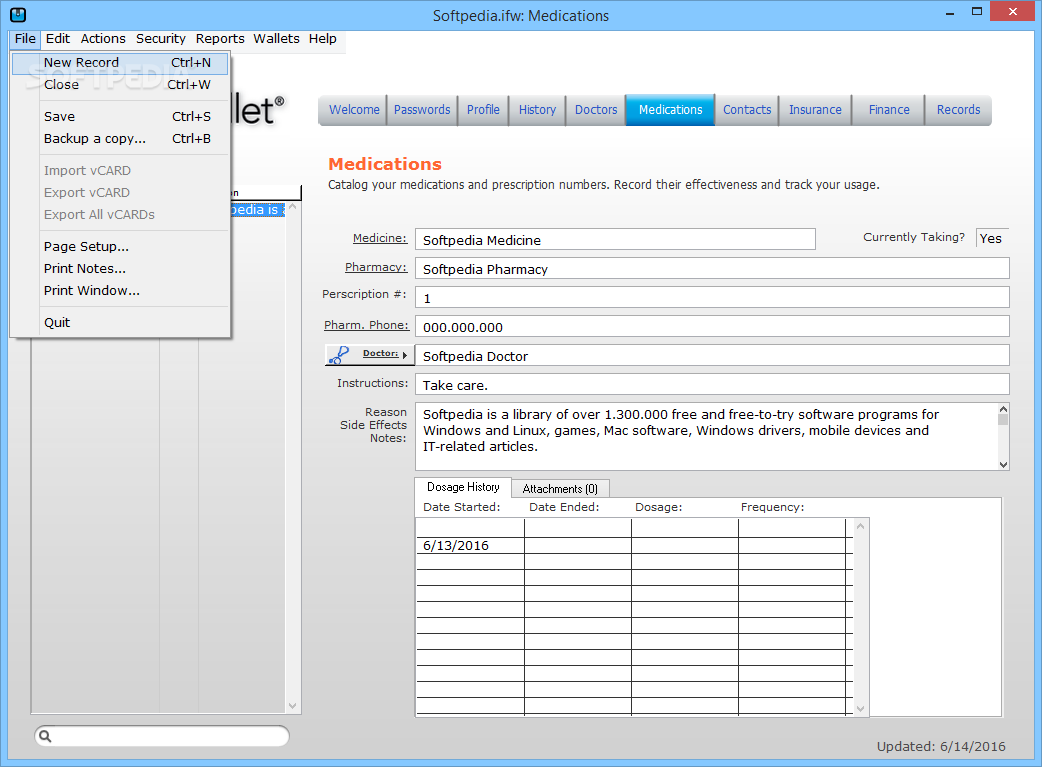The height and width of the screenshot is (767, 1042).
Task: Choose Quit from File menu
Action: [120, 322]
